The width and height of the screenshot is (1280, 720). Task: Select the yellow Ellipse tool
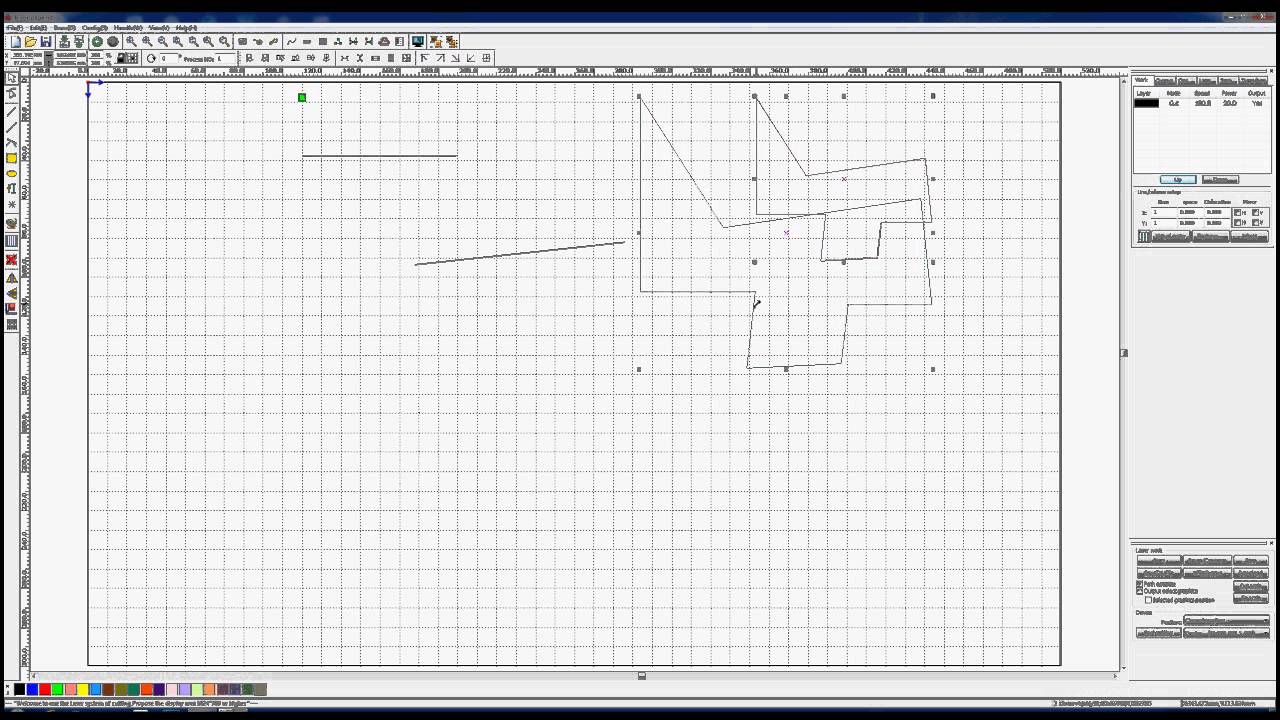[x=12, y=173]
